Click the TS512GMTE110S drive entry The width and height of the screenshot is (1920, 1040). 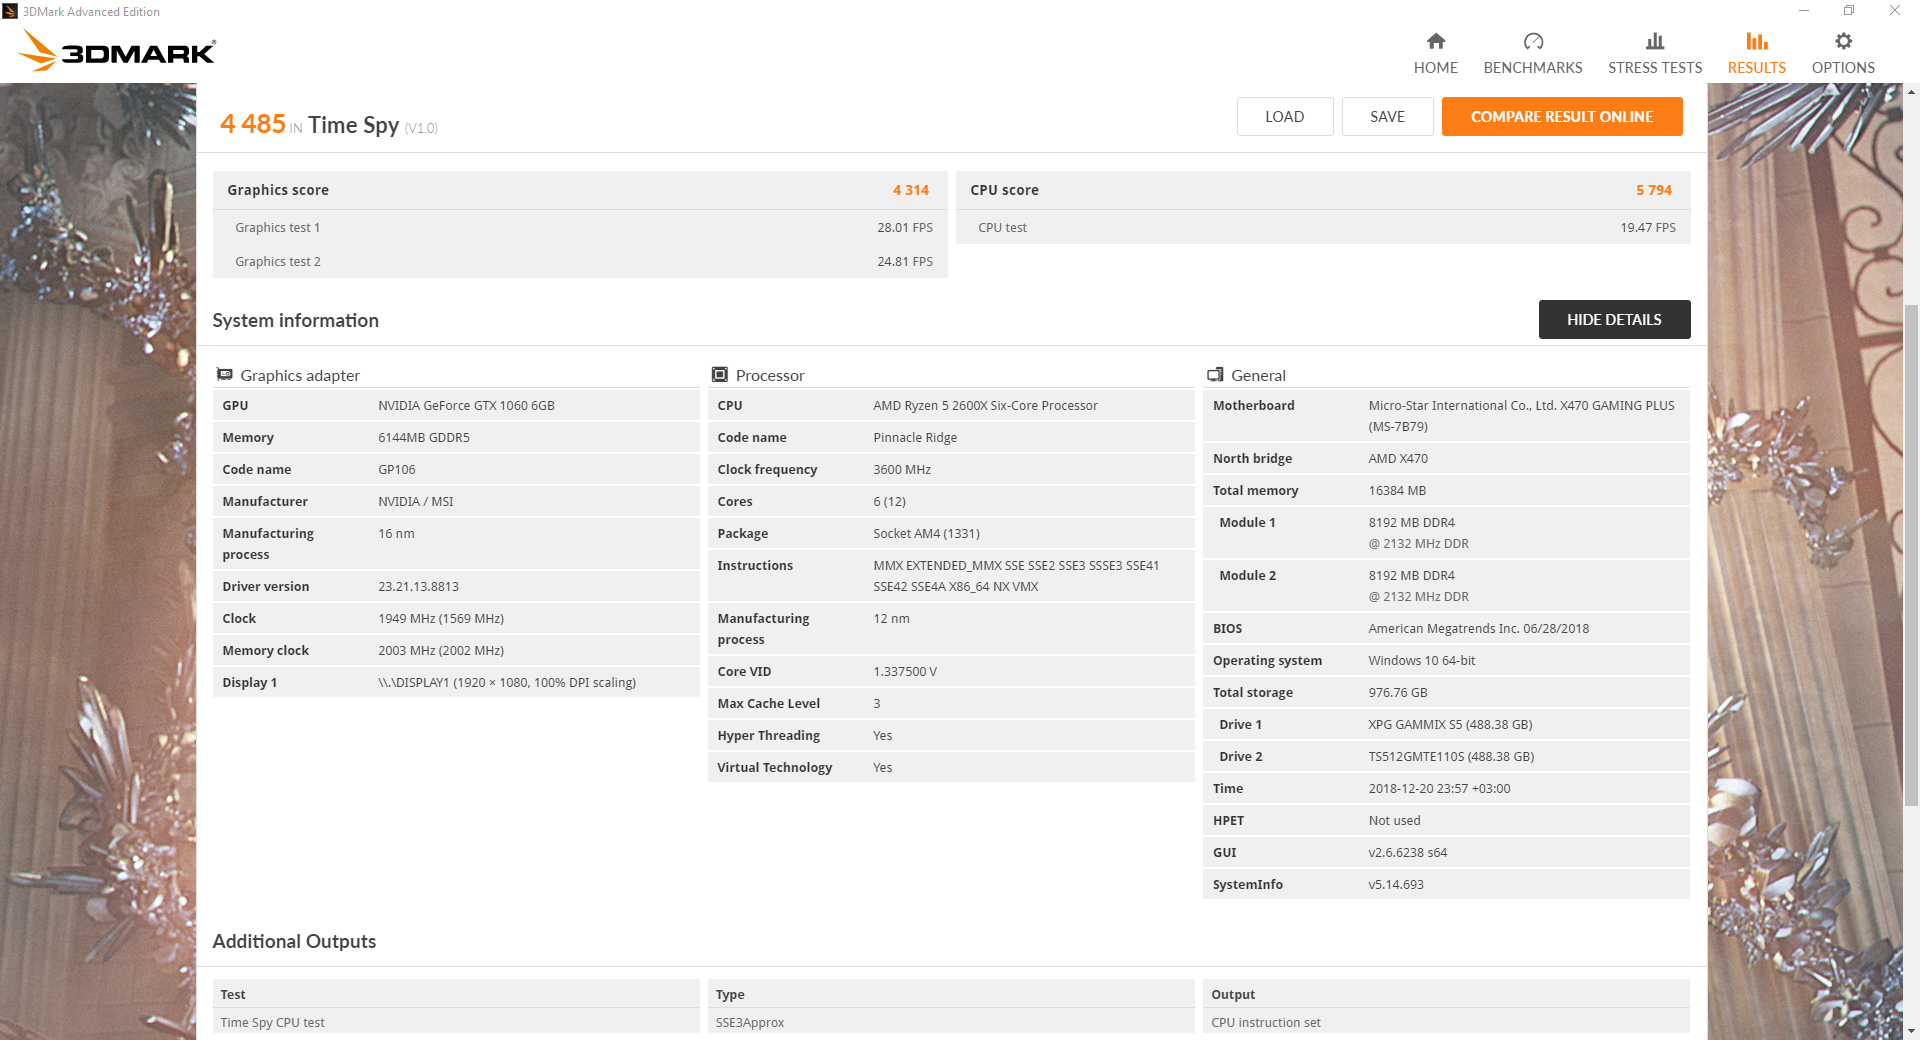click(1451, 757)
